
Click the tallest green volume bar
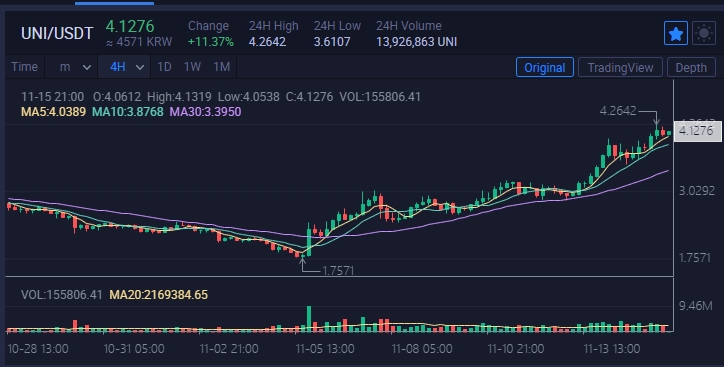pyautogui.click(x=309, y=319)
